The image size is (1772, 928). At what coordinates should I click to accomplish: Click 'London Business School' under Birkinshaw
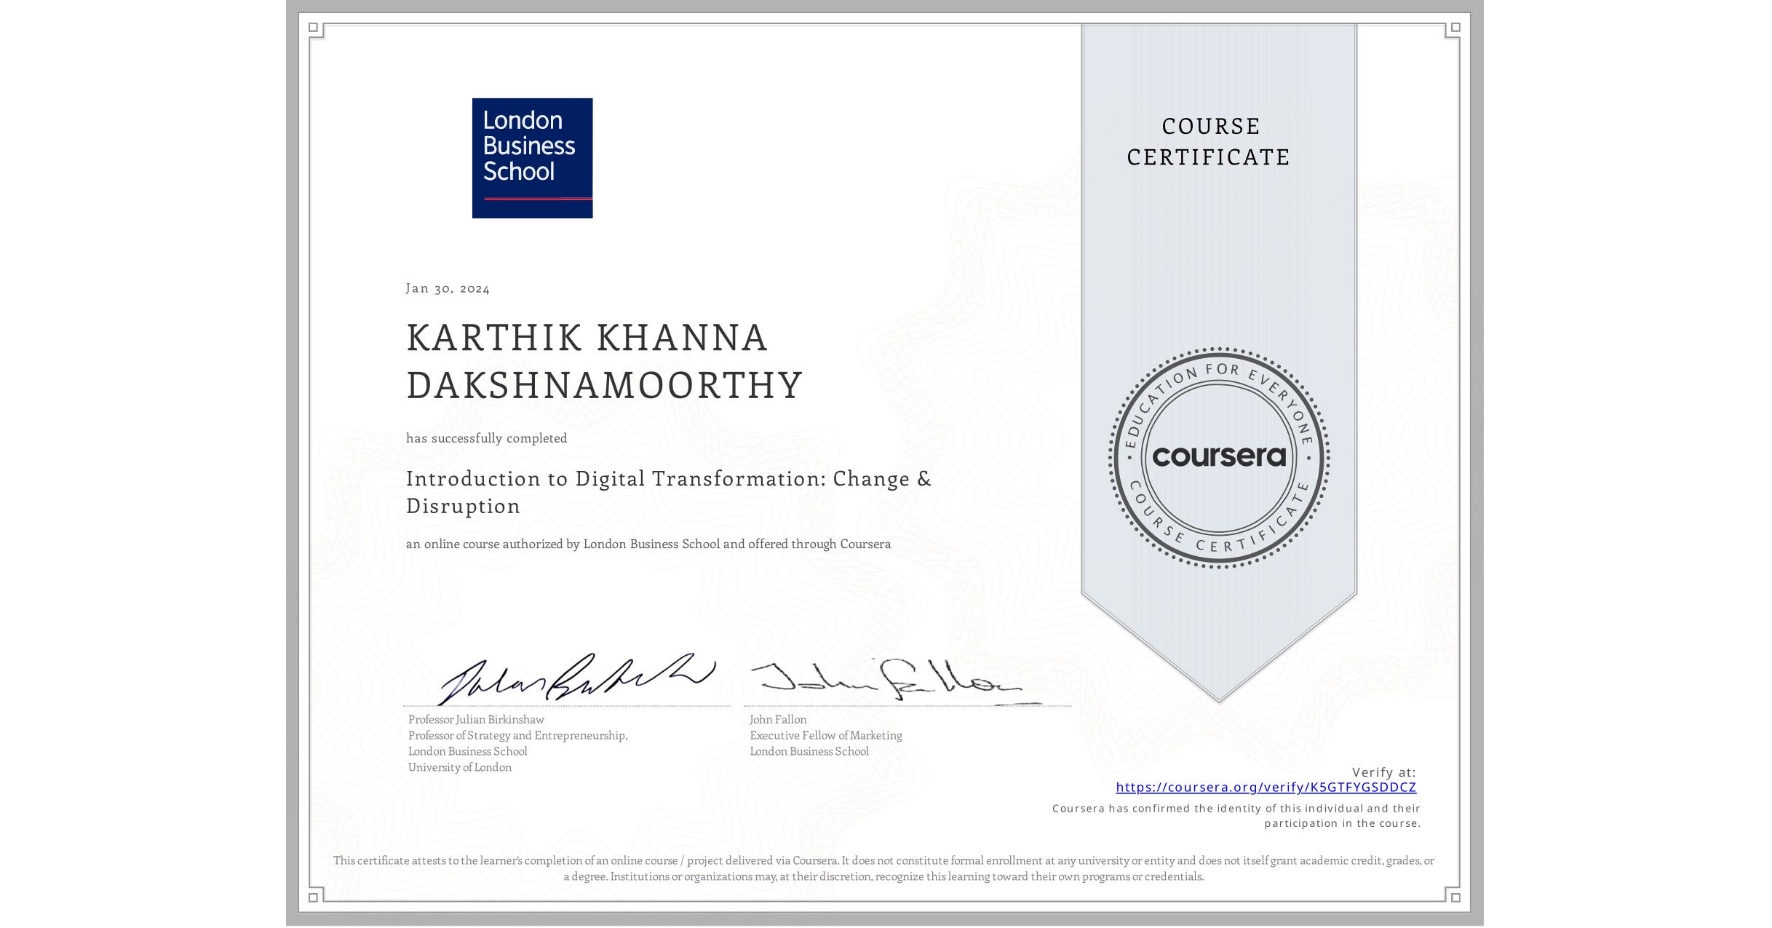click(x=468, y=752)
